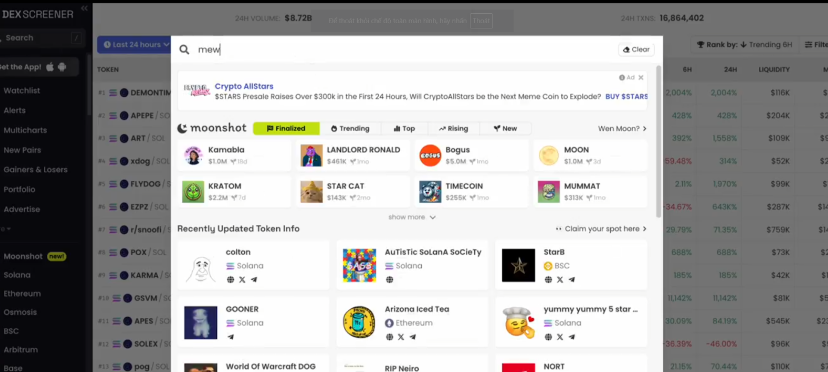828x372 pixels.
Task: Open Watchlist in the sidebar
Action: pos(22,91)
